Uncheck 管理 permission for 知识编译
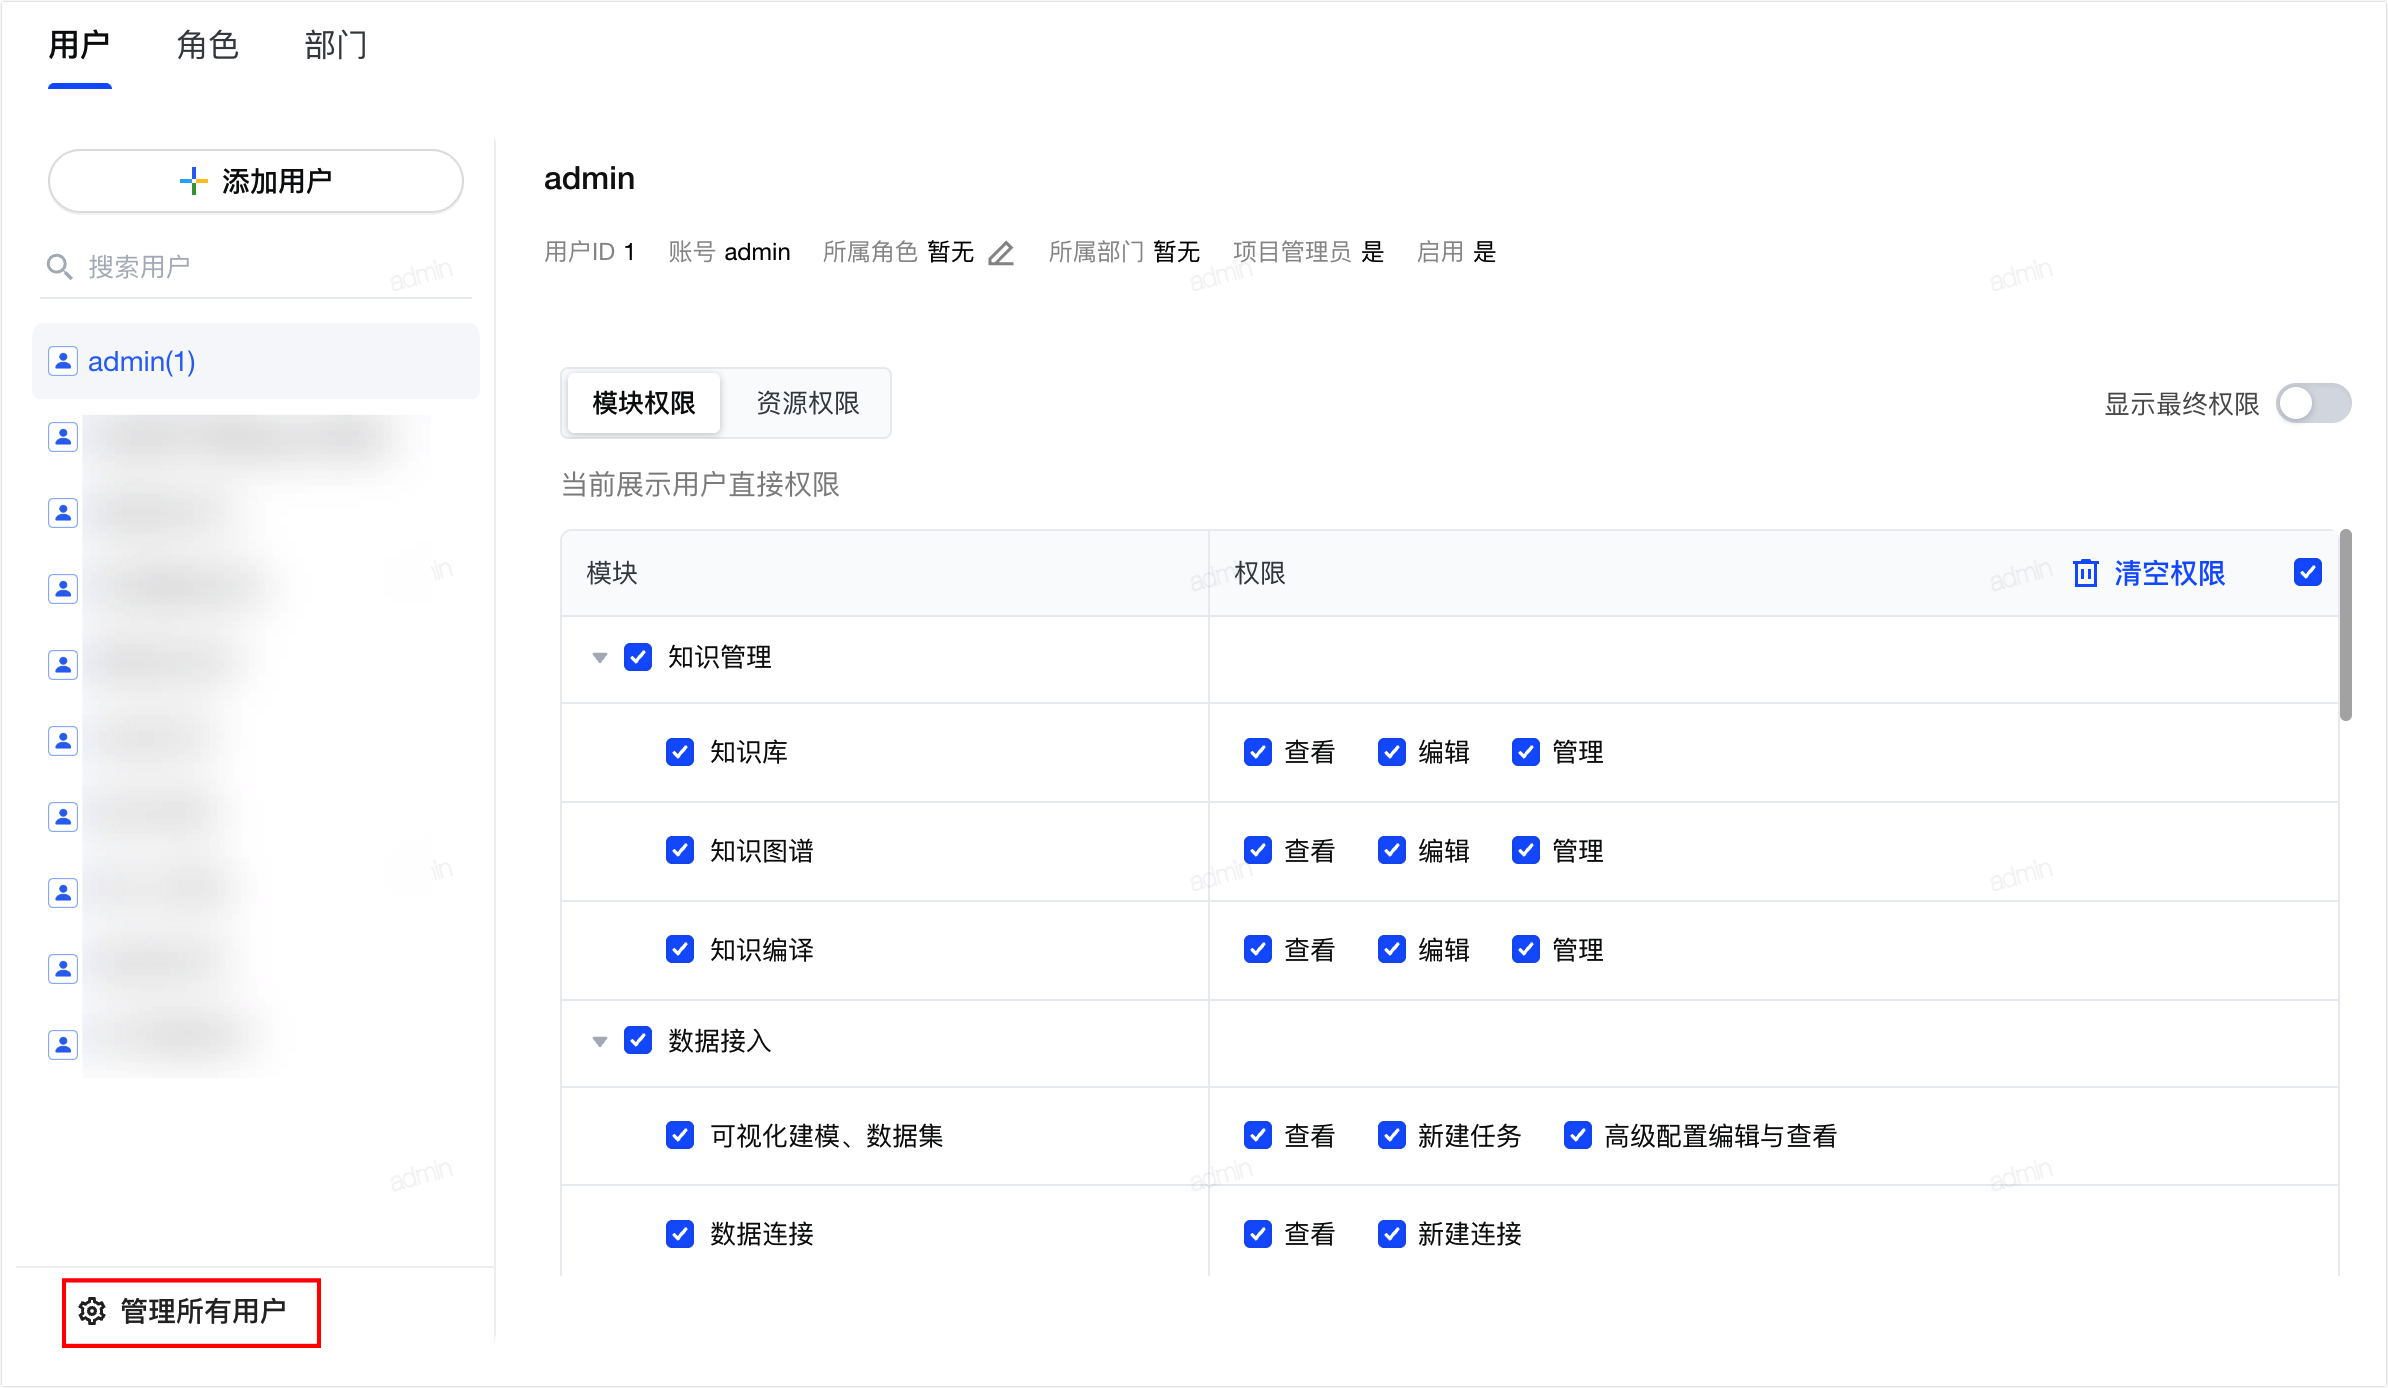 pyautogui.click(x=1526, y=950)
